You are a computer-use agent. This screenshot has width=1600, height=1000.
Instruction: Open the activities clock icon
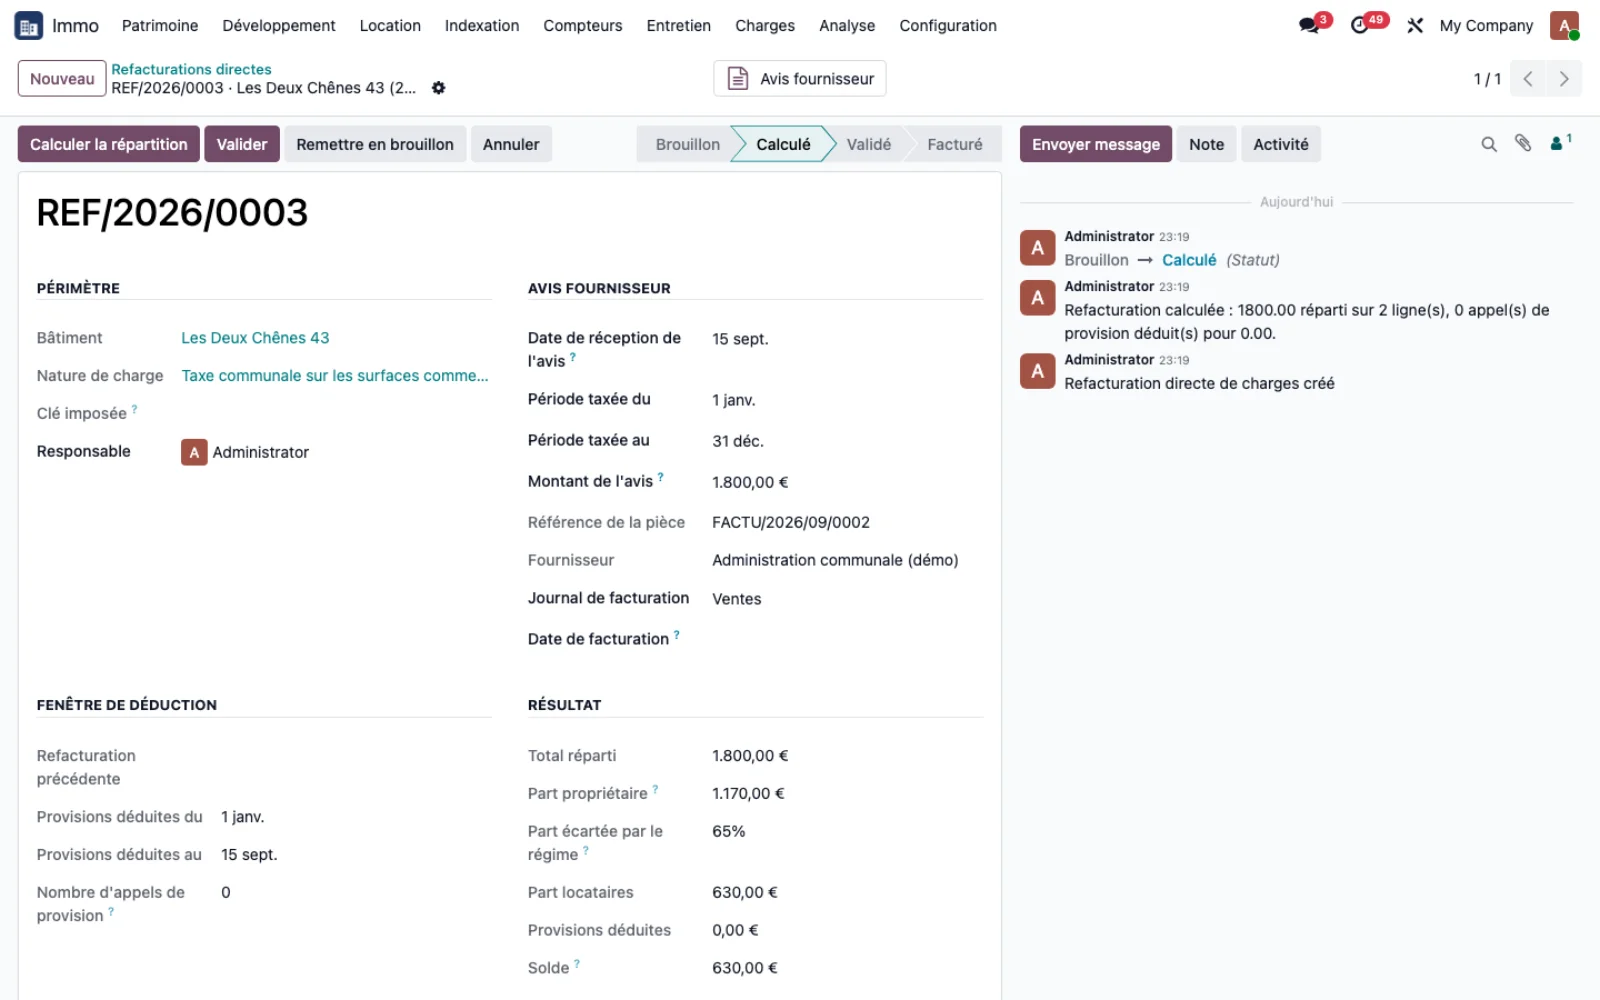(1360, 26)
